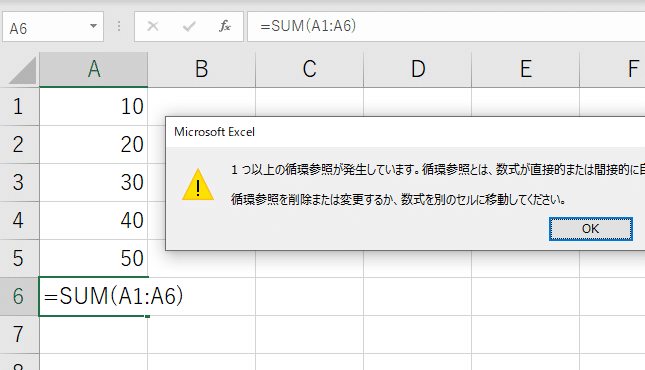
Task: Select row 6 header
Action: coord(19,296)
